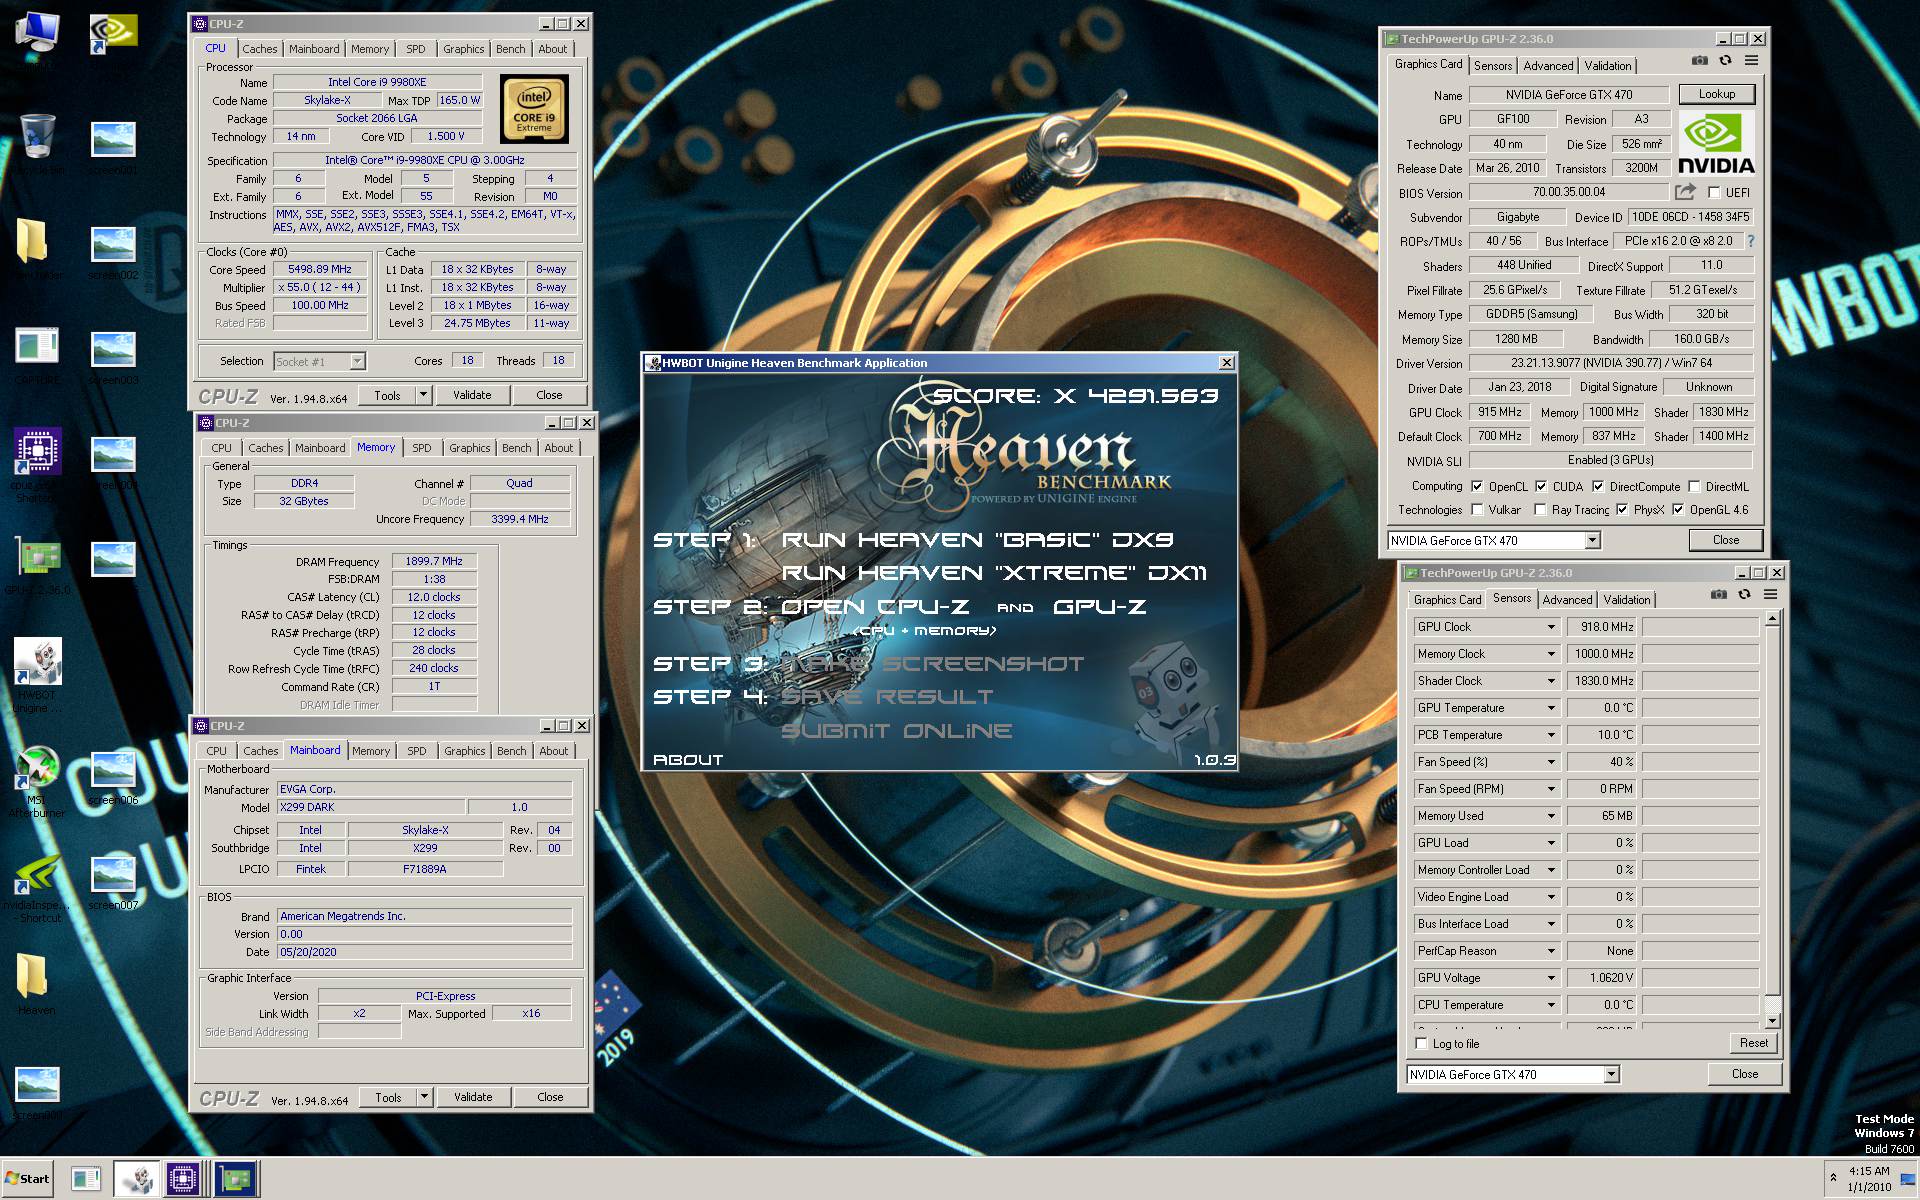Toggle the UEFI checkbox in GPU-Z

pyautogui.click(x=1714, y=193)
